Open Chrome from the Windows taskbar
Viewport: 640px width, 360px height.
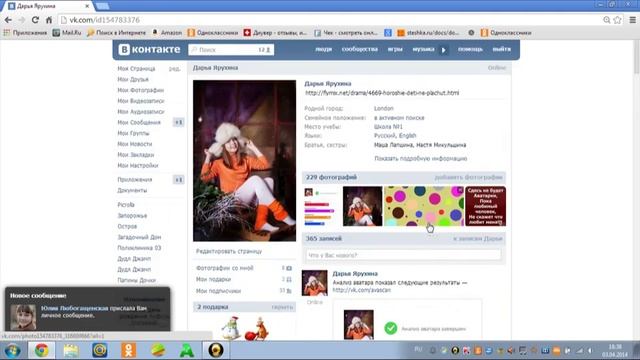tap(41, 350)
